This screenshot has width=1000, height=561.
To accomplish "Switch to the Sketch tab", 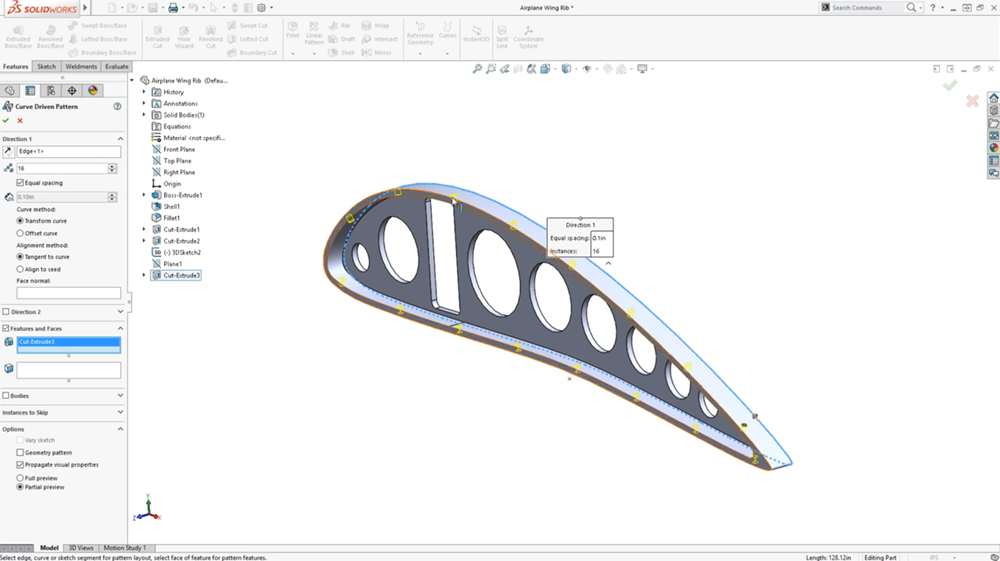I will (x=46, y=67).
